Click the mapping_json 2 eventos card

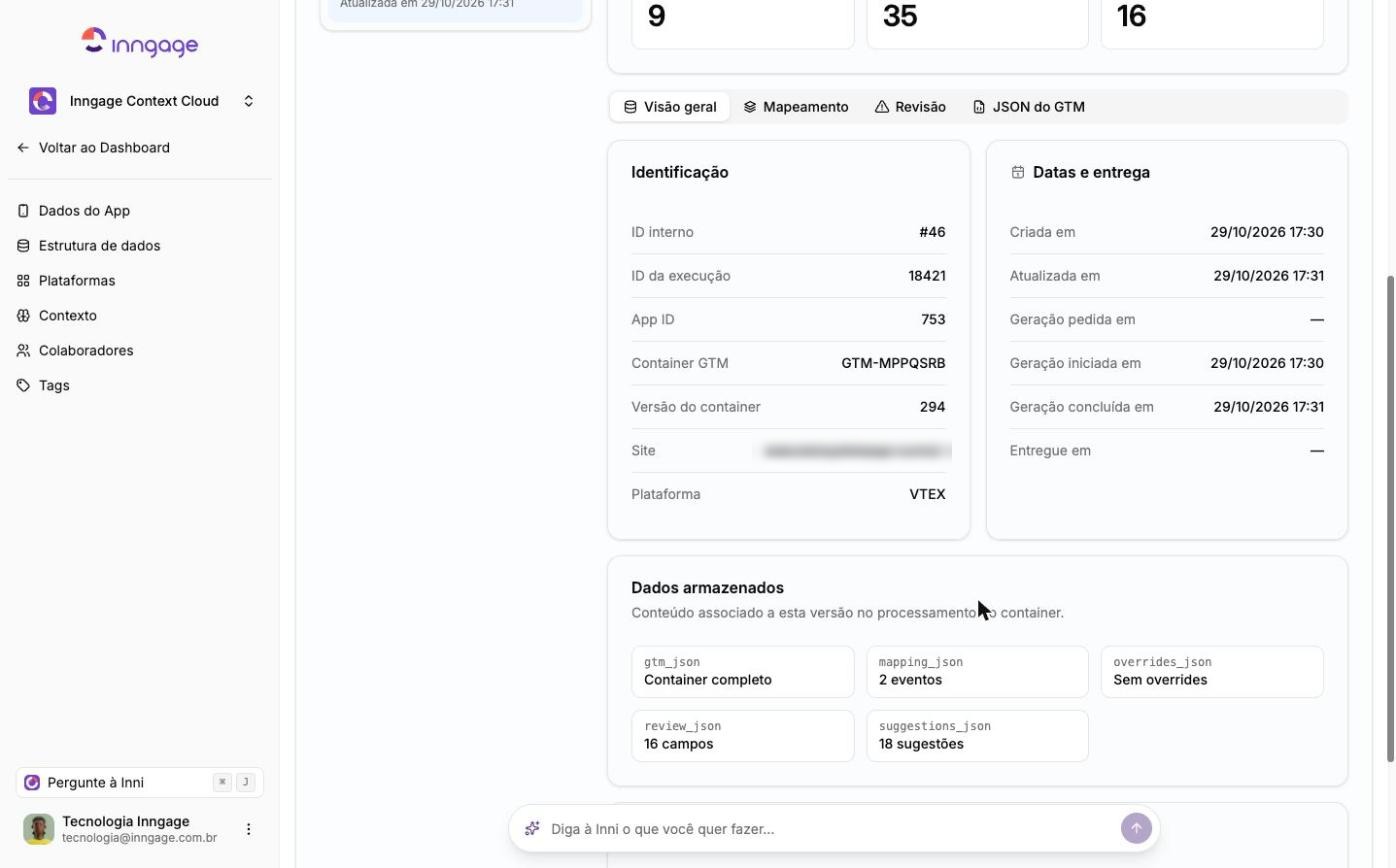[978, 672]
